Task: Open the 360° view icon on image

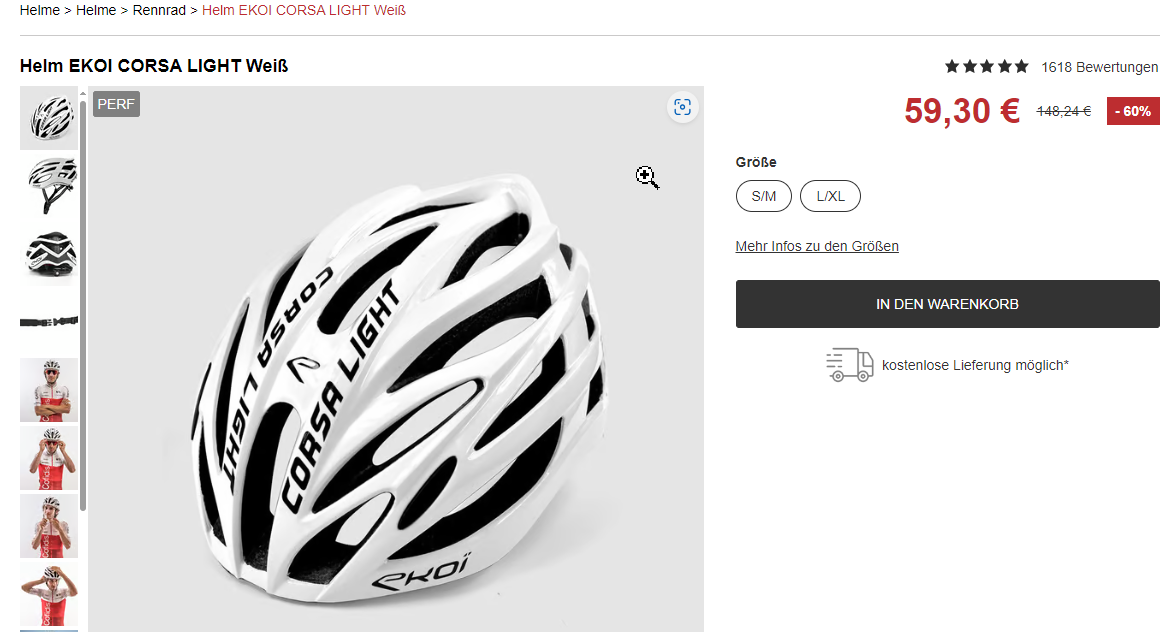Action: [x=683, y=107]
